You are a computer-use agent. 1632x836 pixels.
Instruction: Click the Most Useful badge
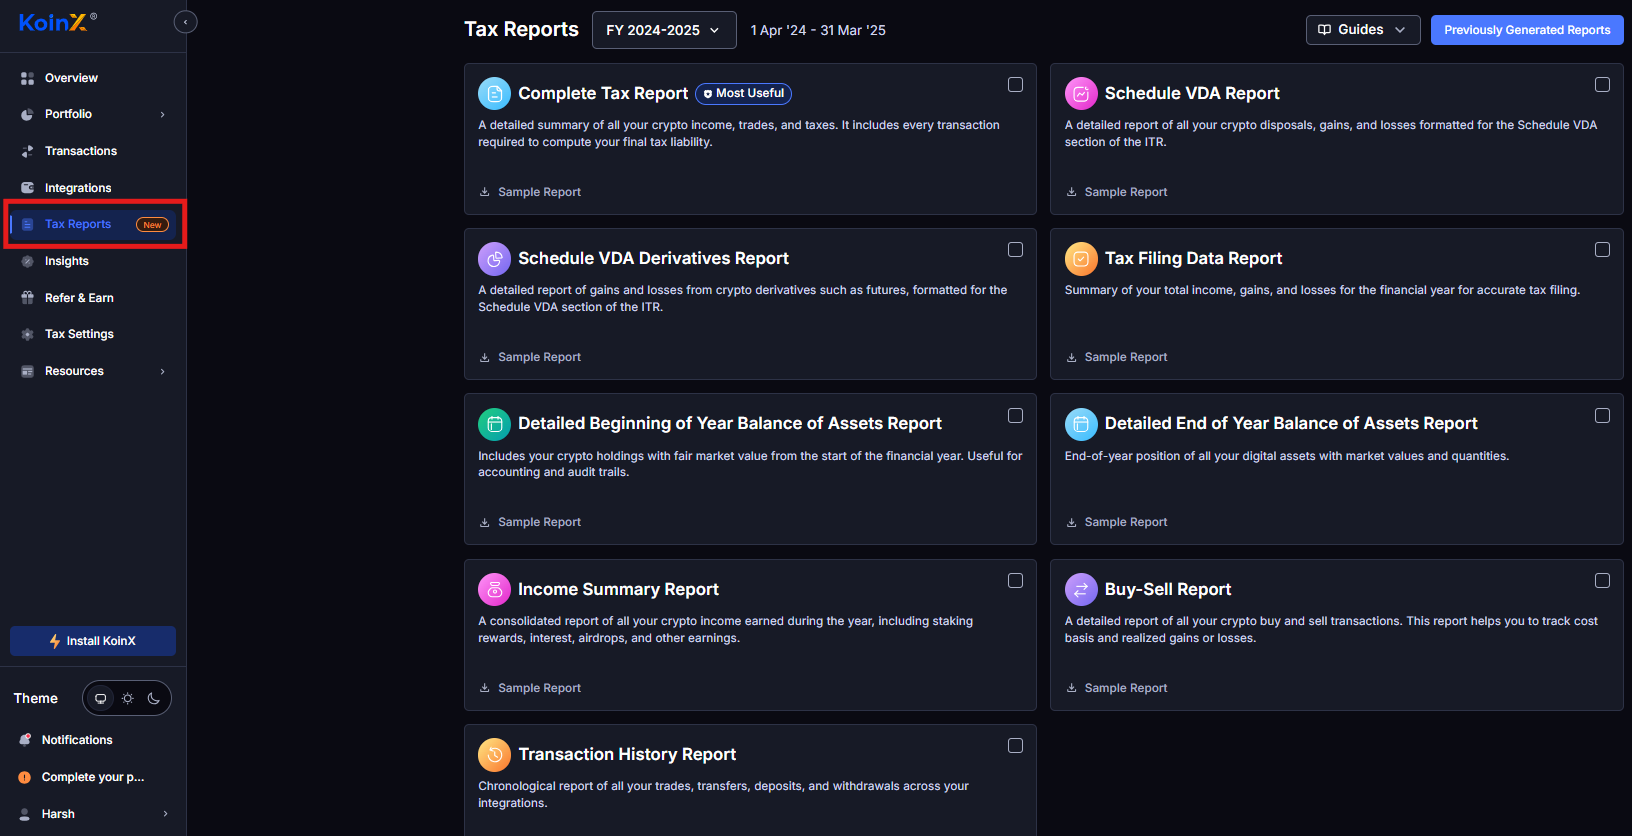point(743,93)
